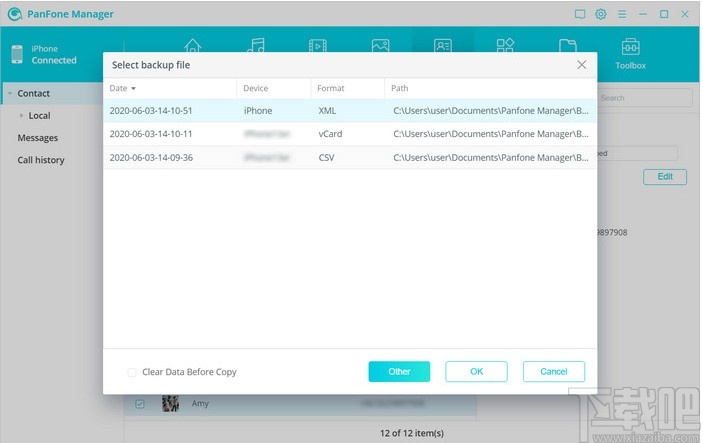Select backup dated 2020-06-03-14-09-36
703x443 pixels.
point(350,157)
